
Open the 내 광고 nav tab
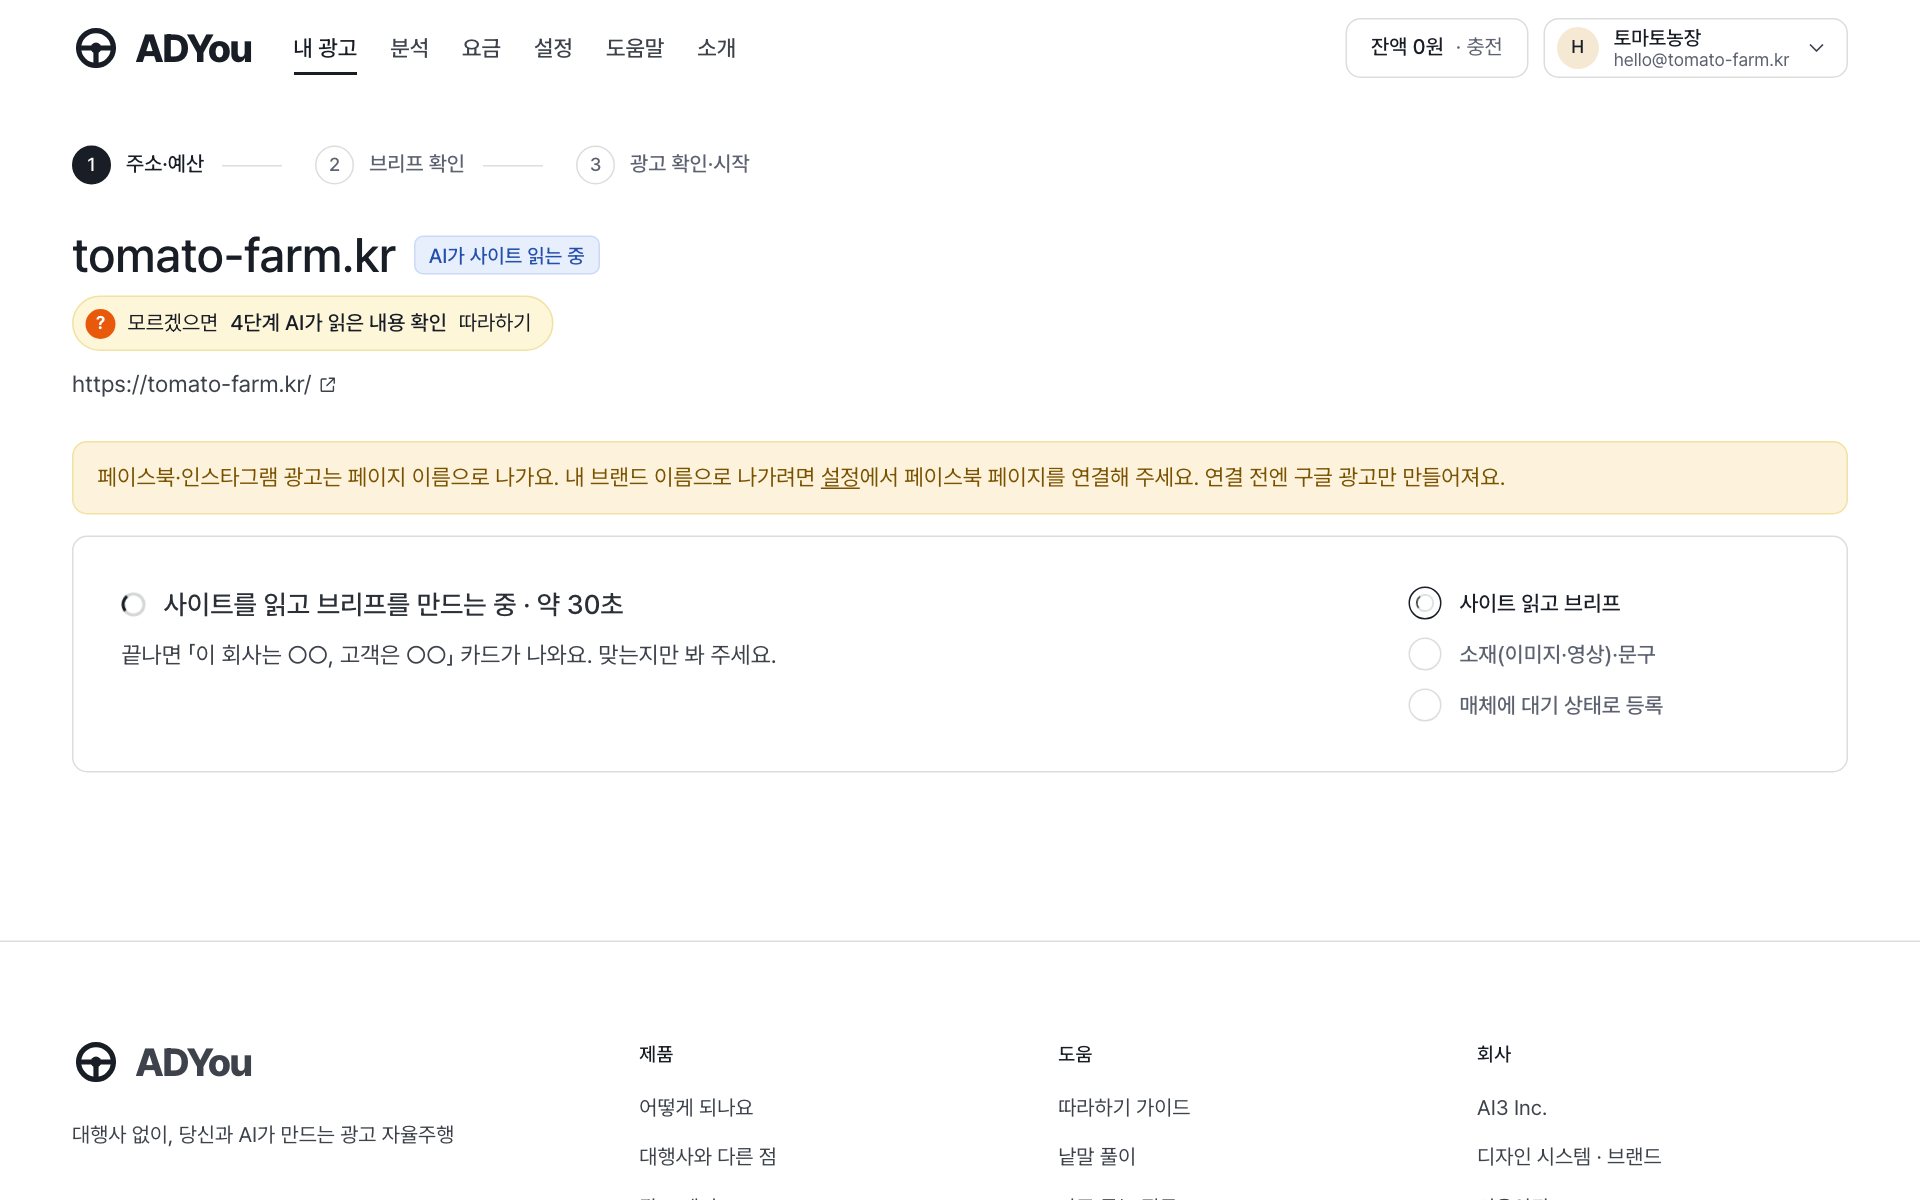coord(325,48)
